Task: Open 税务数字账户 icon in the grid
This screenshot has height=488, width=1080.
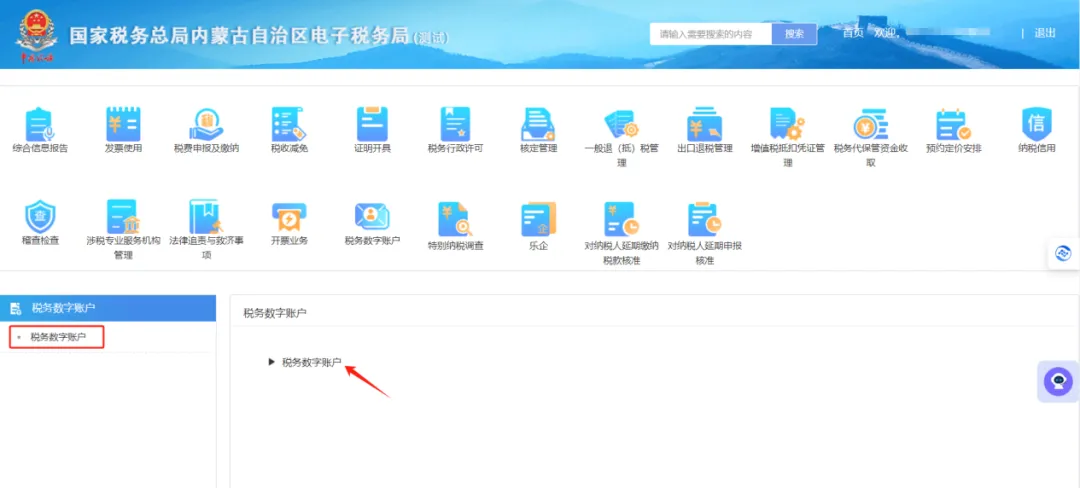Action: coord(373,217)
